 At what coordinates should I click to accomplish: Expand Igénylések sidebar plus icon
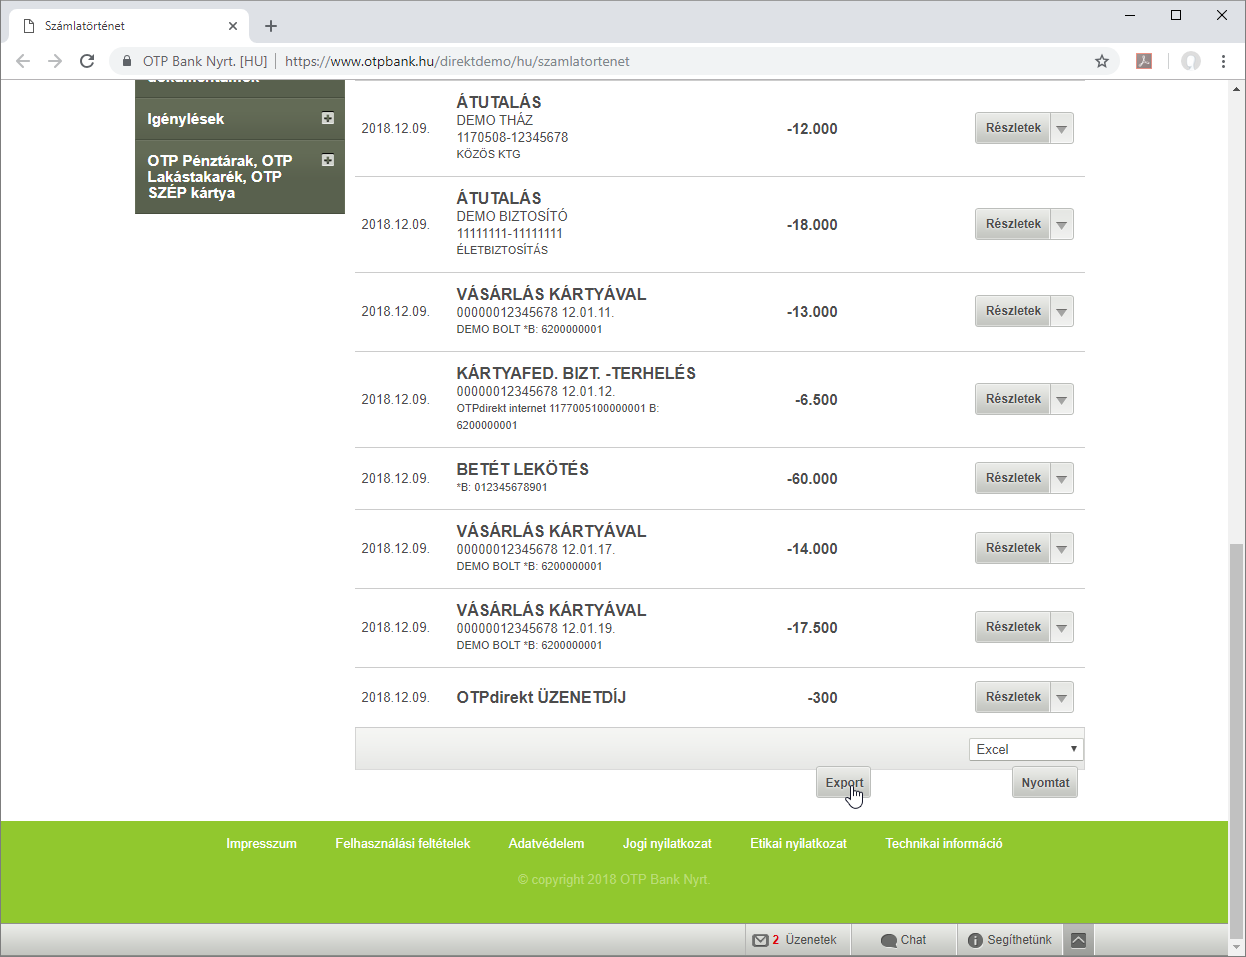[x=328, y=118]
